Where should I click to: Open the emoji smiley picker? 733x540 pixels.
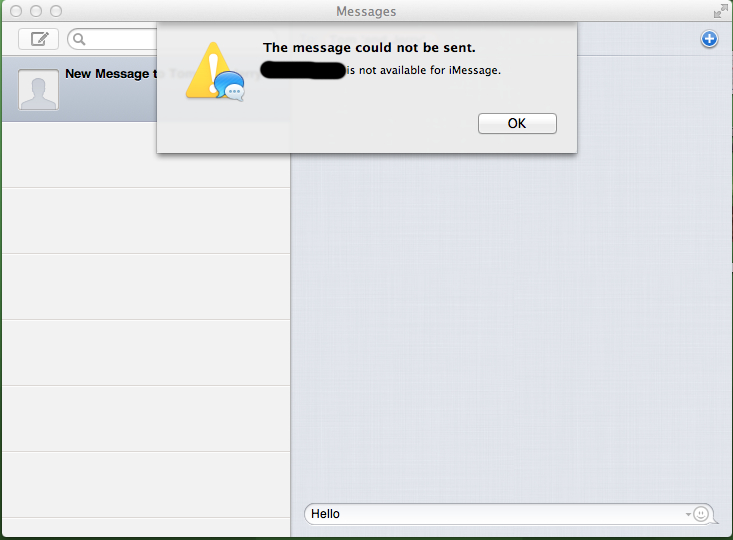tap(700, 514)
